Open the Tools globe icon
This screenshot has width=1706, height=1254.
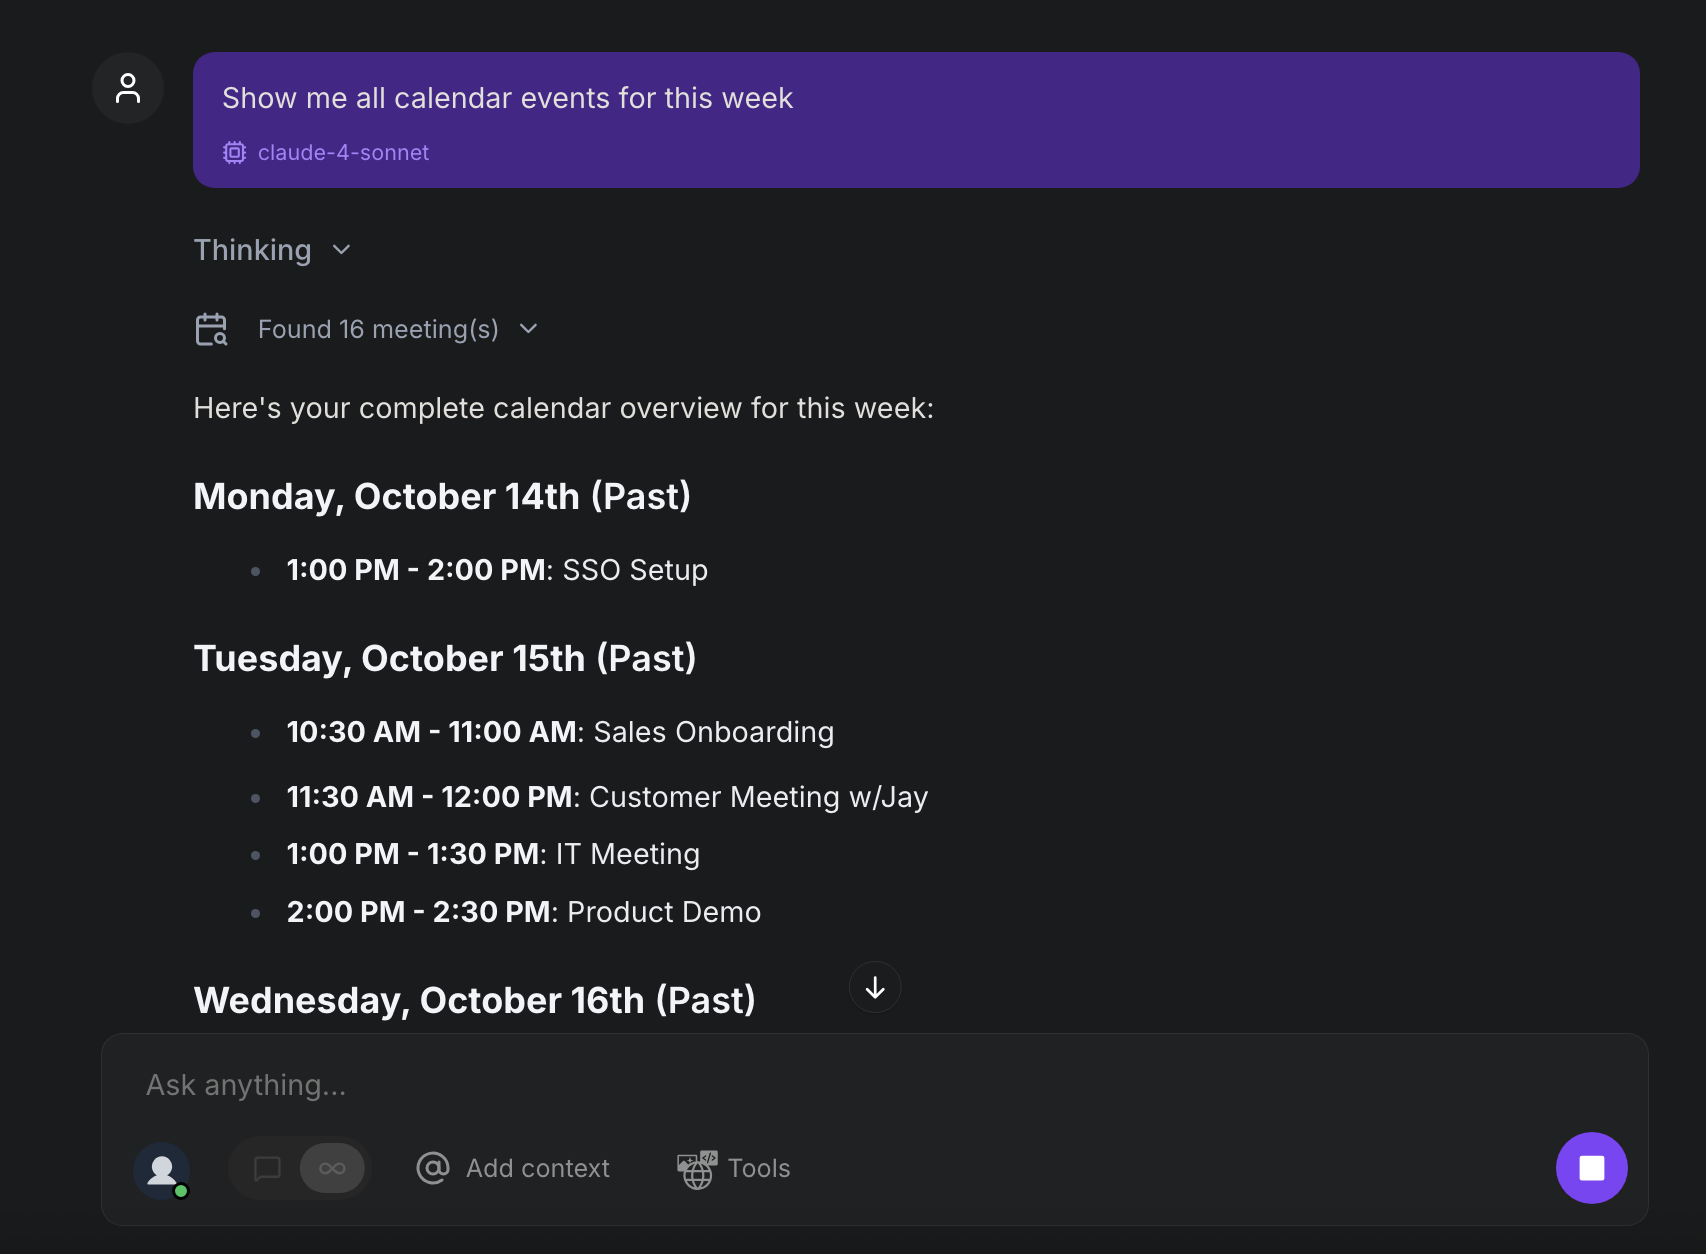[x=696, y=1168]
